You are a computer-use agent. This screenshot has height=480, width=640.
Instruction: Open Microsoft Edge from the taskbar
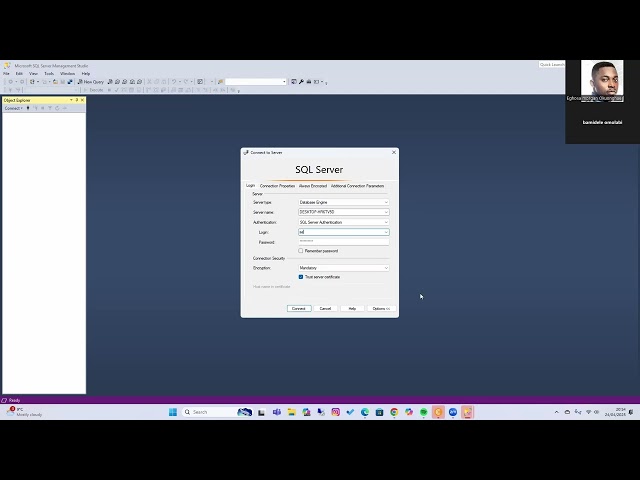(365, 412)
